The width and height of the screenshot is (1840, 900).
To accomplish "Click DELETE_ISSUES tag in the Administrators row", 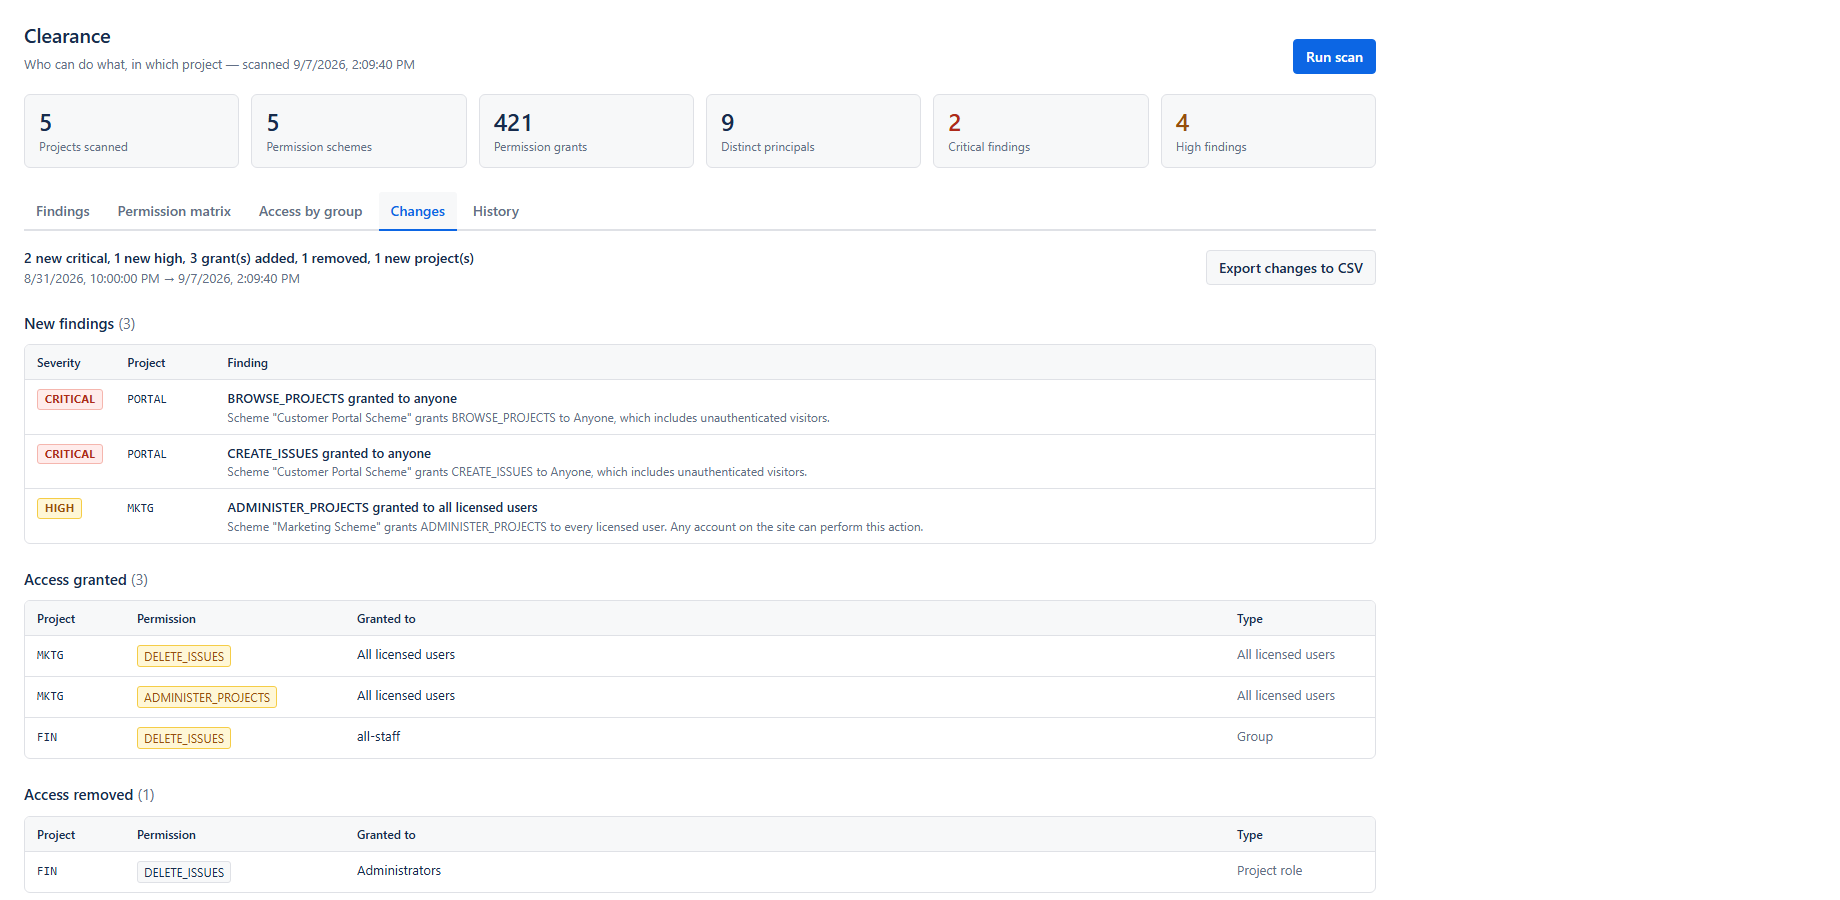I will coord(184,872).
